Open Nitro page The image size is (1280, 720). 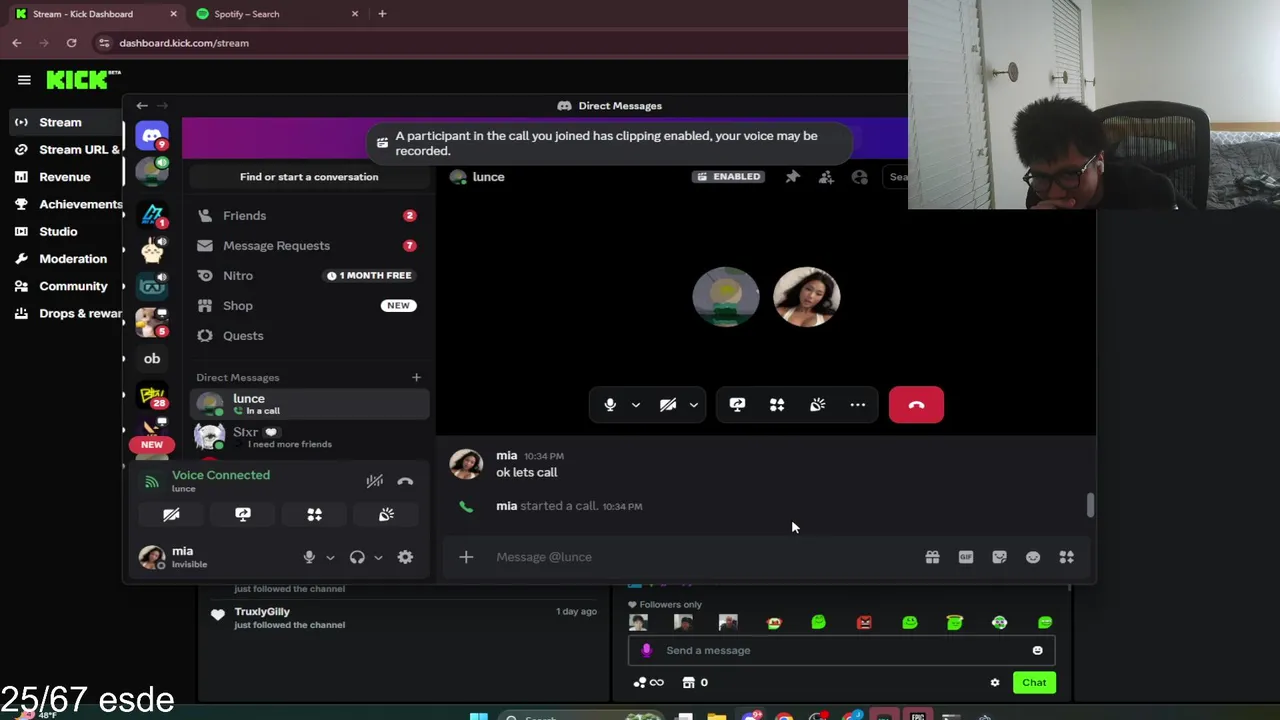point(309,276)
